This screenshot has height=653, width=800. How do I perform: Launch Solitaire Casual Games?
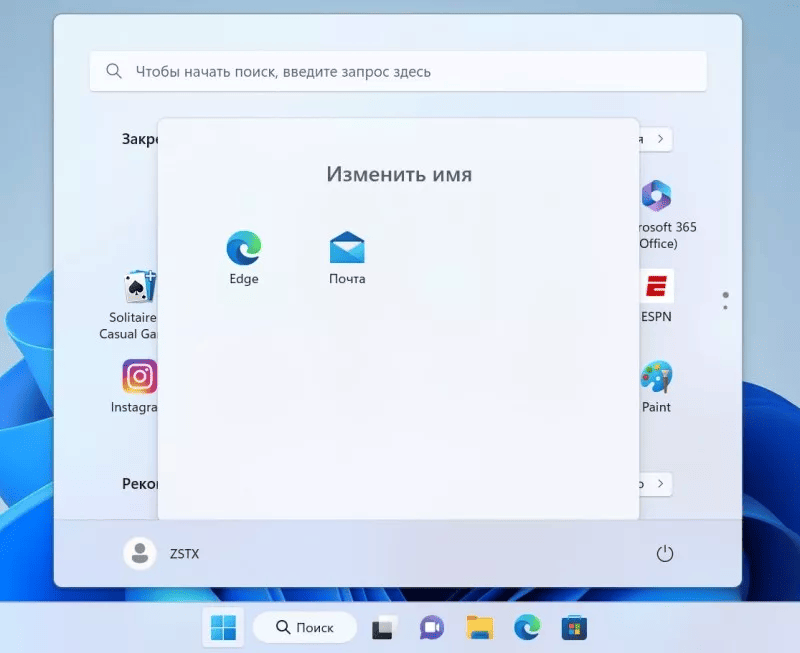(129, 305)
